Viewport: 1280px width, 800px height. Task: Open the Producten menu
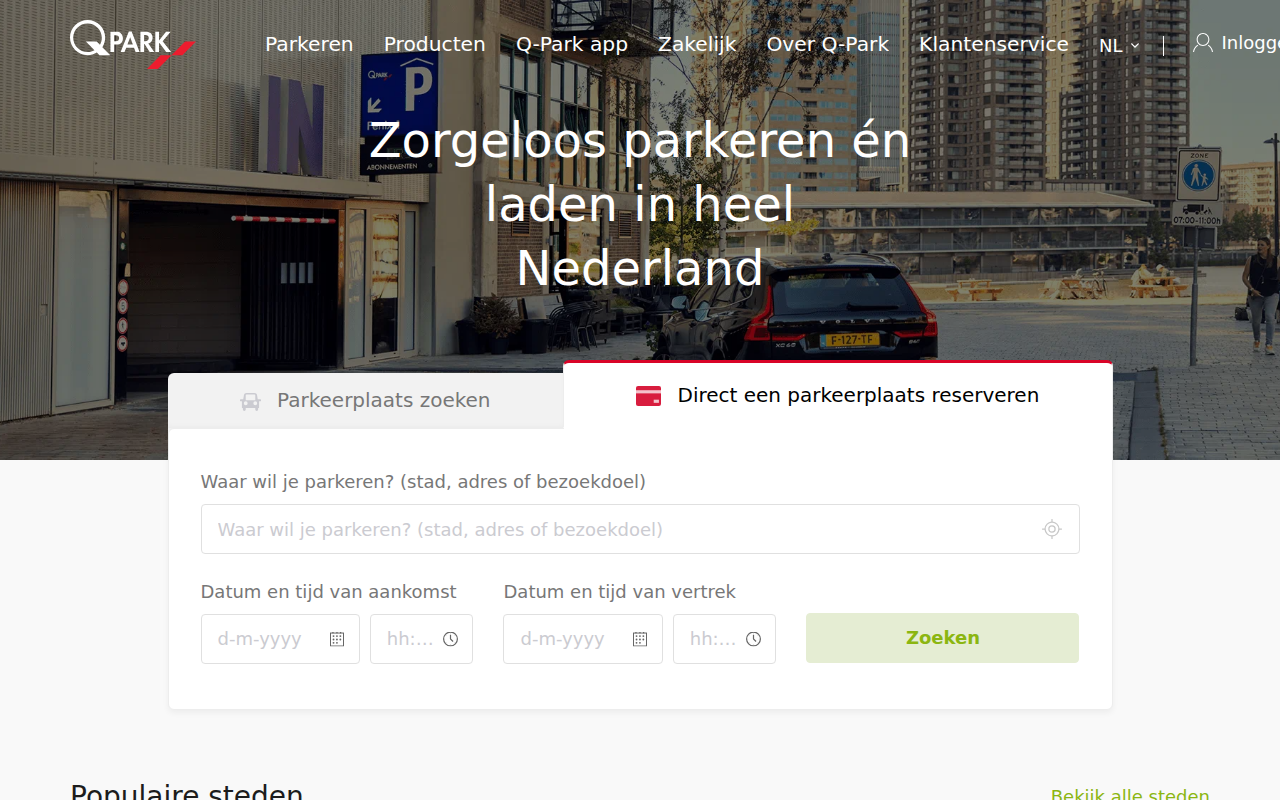[x=434, y=44]
